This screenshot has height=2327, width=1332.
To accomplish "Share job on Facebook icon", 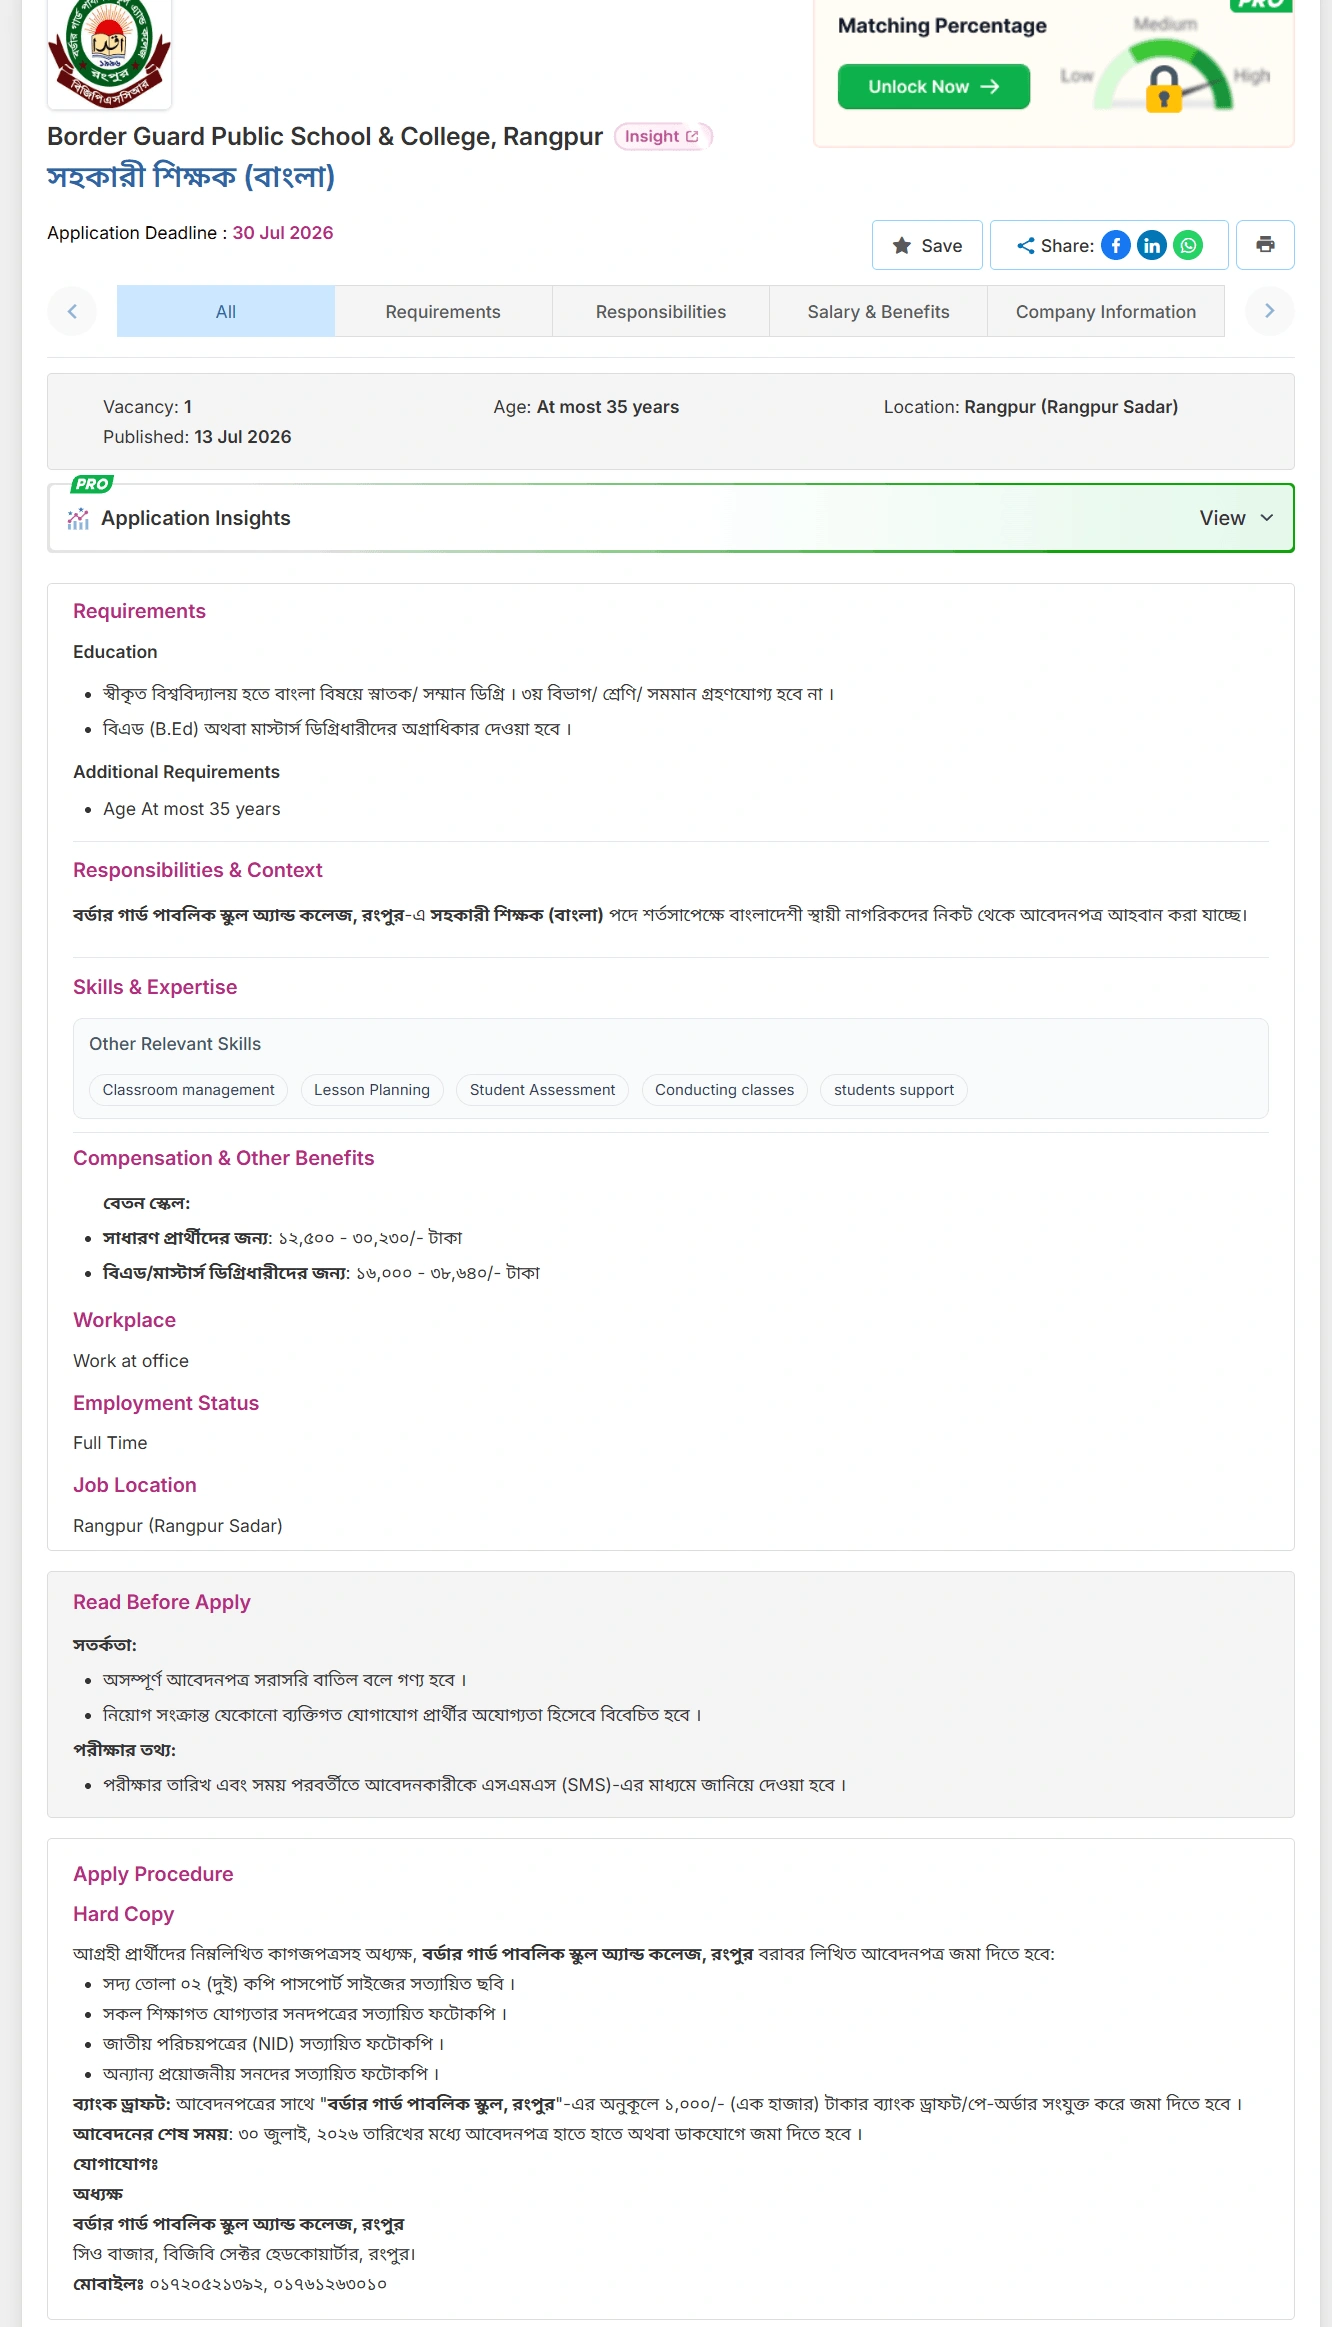I will (1116, 245).
